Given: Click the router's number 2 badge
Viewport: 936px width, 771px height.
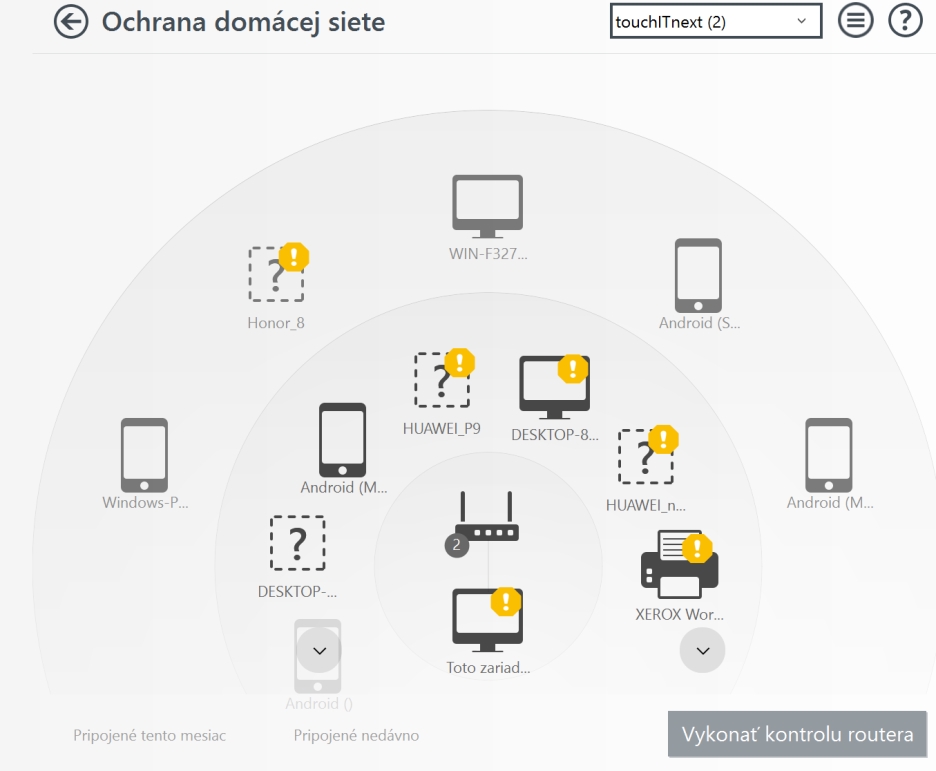Looking at the screenshot, I should [457, 545].
